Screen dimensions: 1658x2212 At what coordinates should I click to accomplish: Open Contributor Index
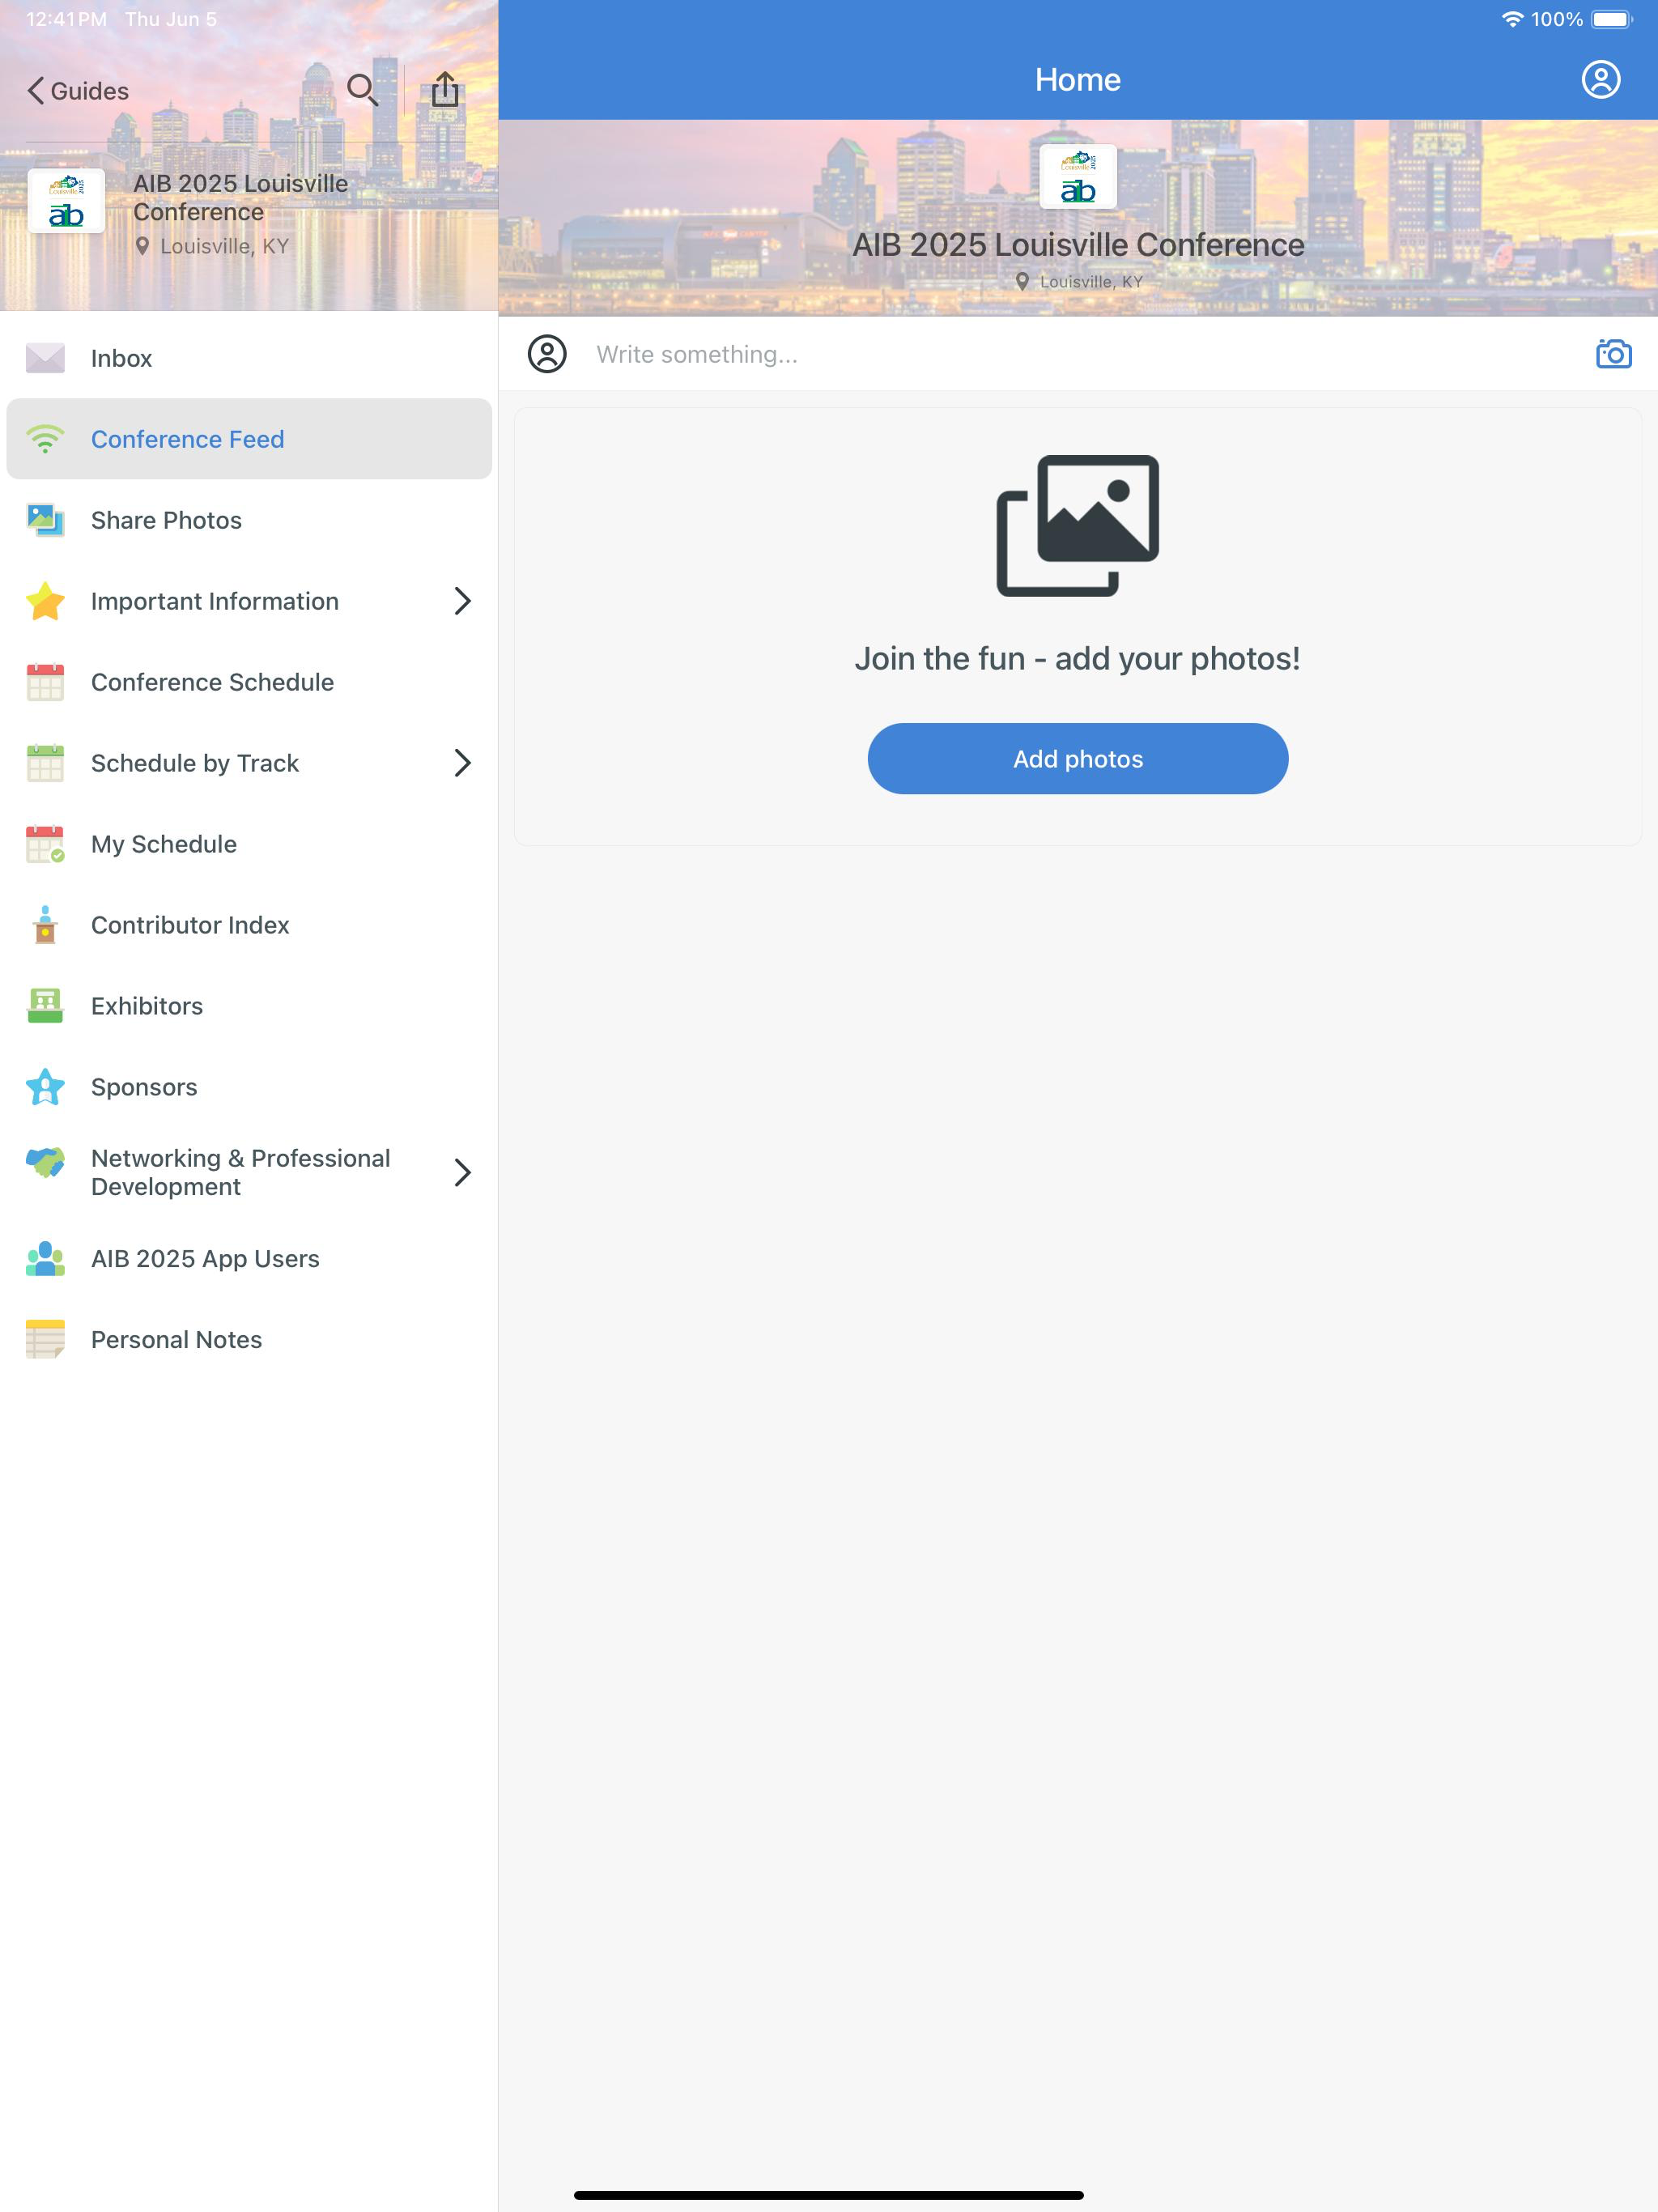coord(249,925)
